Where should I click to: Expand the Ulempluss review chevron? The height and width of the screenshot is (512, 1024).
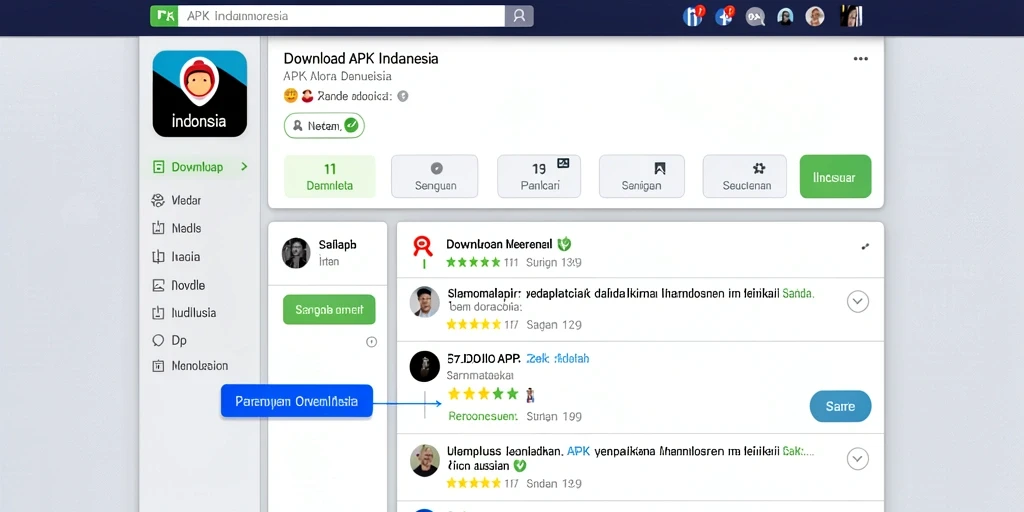click(857, 459)
